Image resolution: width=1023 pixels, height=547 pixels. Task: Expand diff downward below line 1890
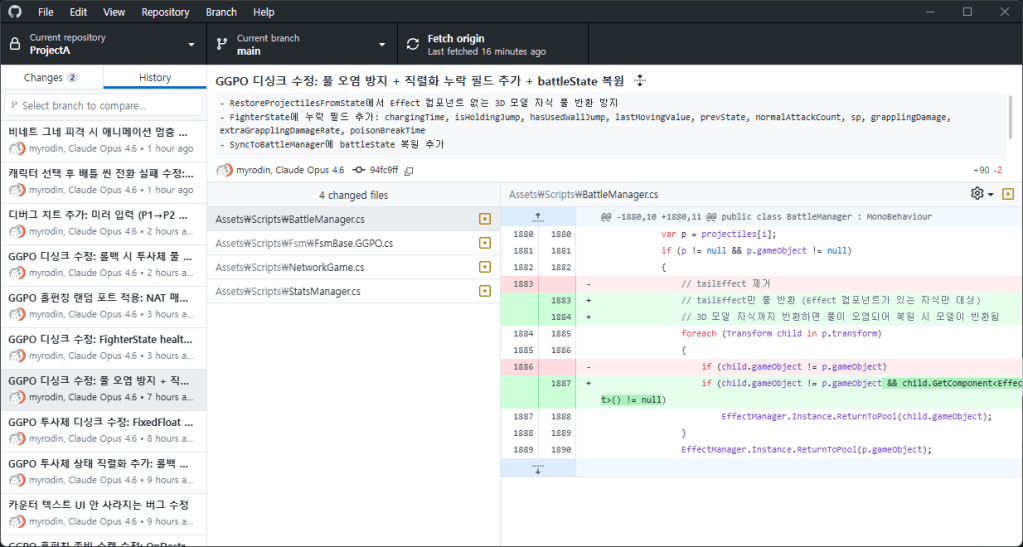tap(538, 468)
